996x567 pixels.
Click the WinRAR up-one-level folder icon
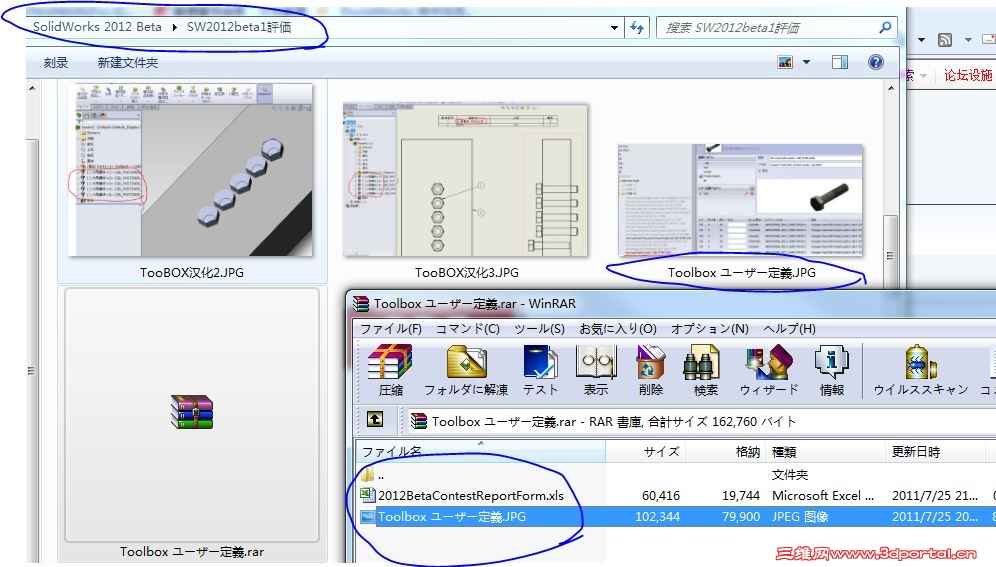pyautogui.click(x=375, y=419)
